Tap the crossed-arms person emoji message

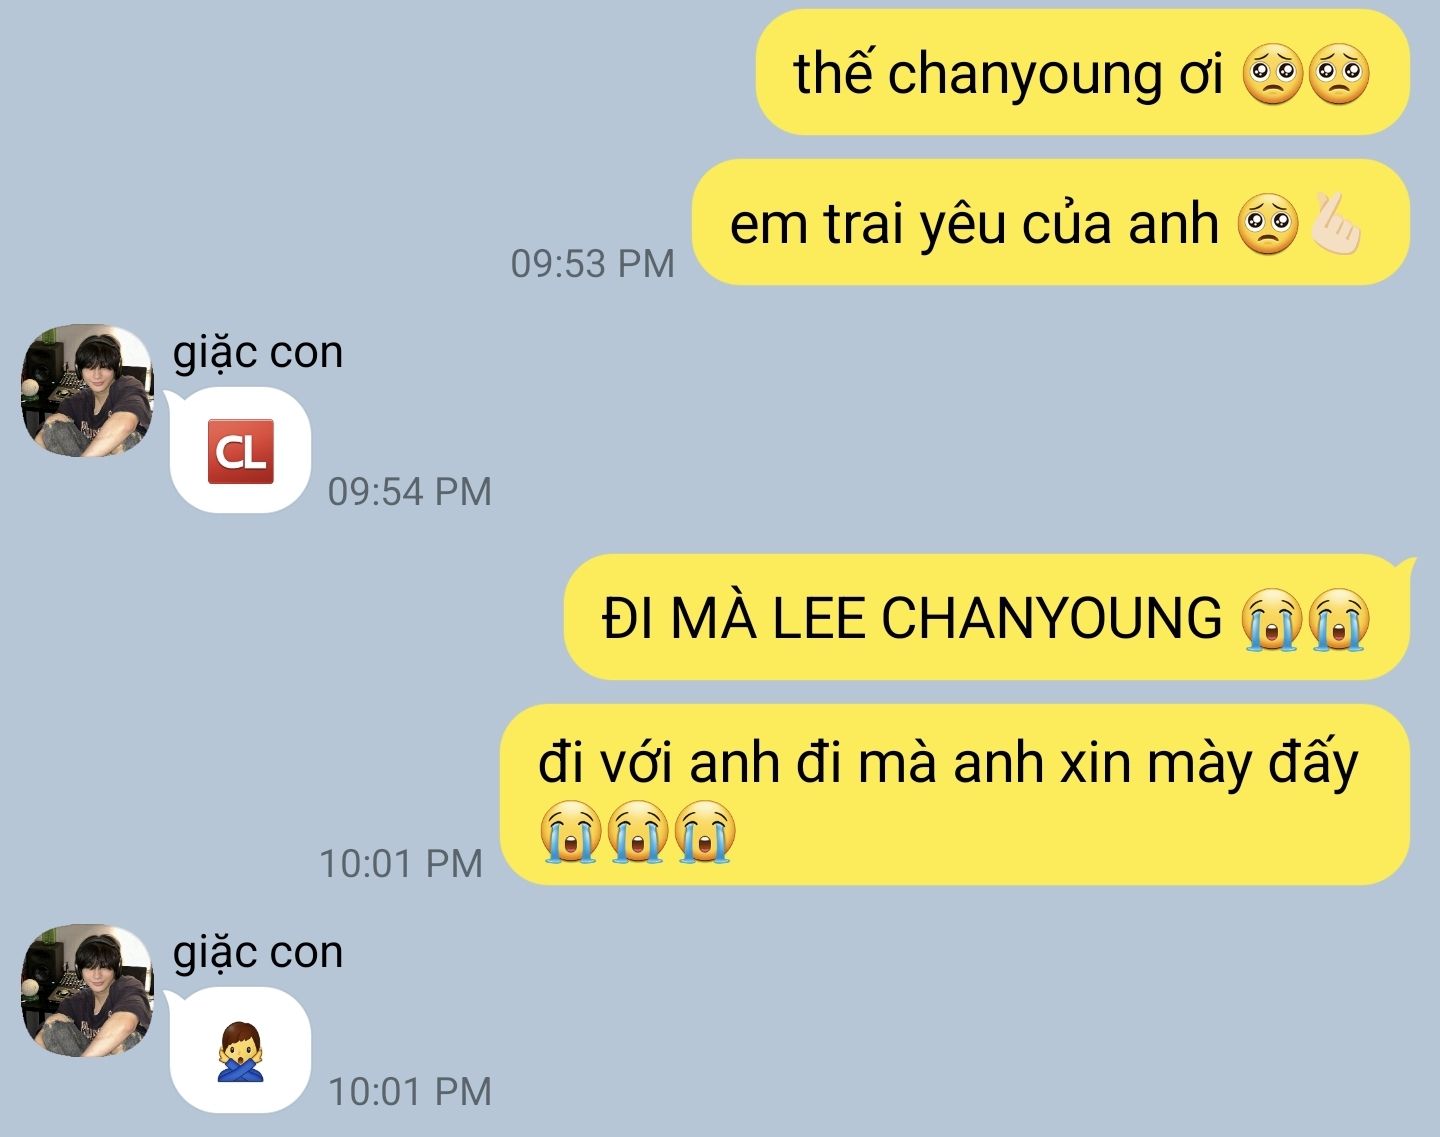point(240,1050)
